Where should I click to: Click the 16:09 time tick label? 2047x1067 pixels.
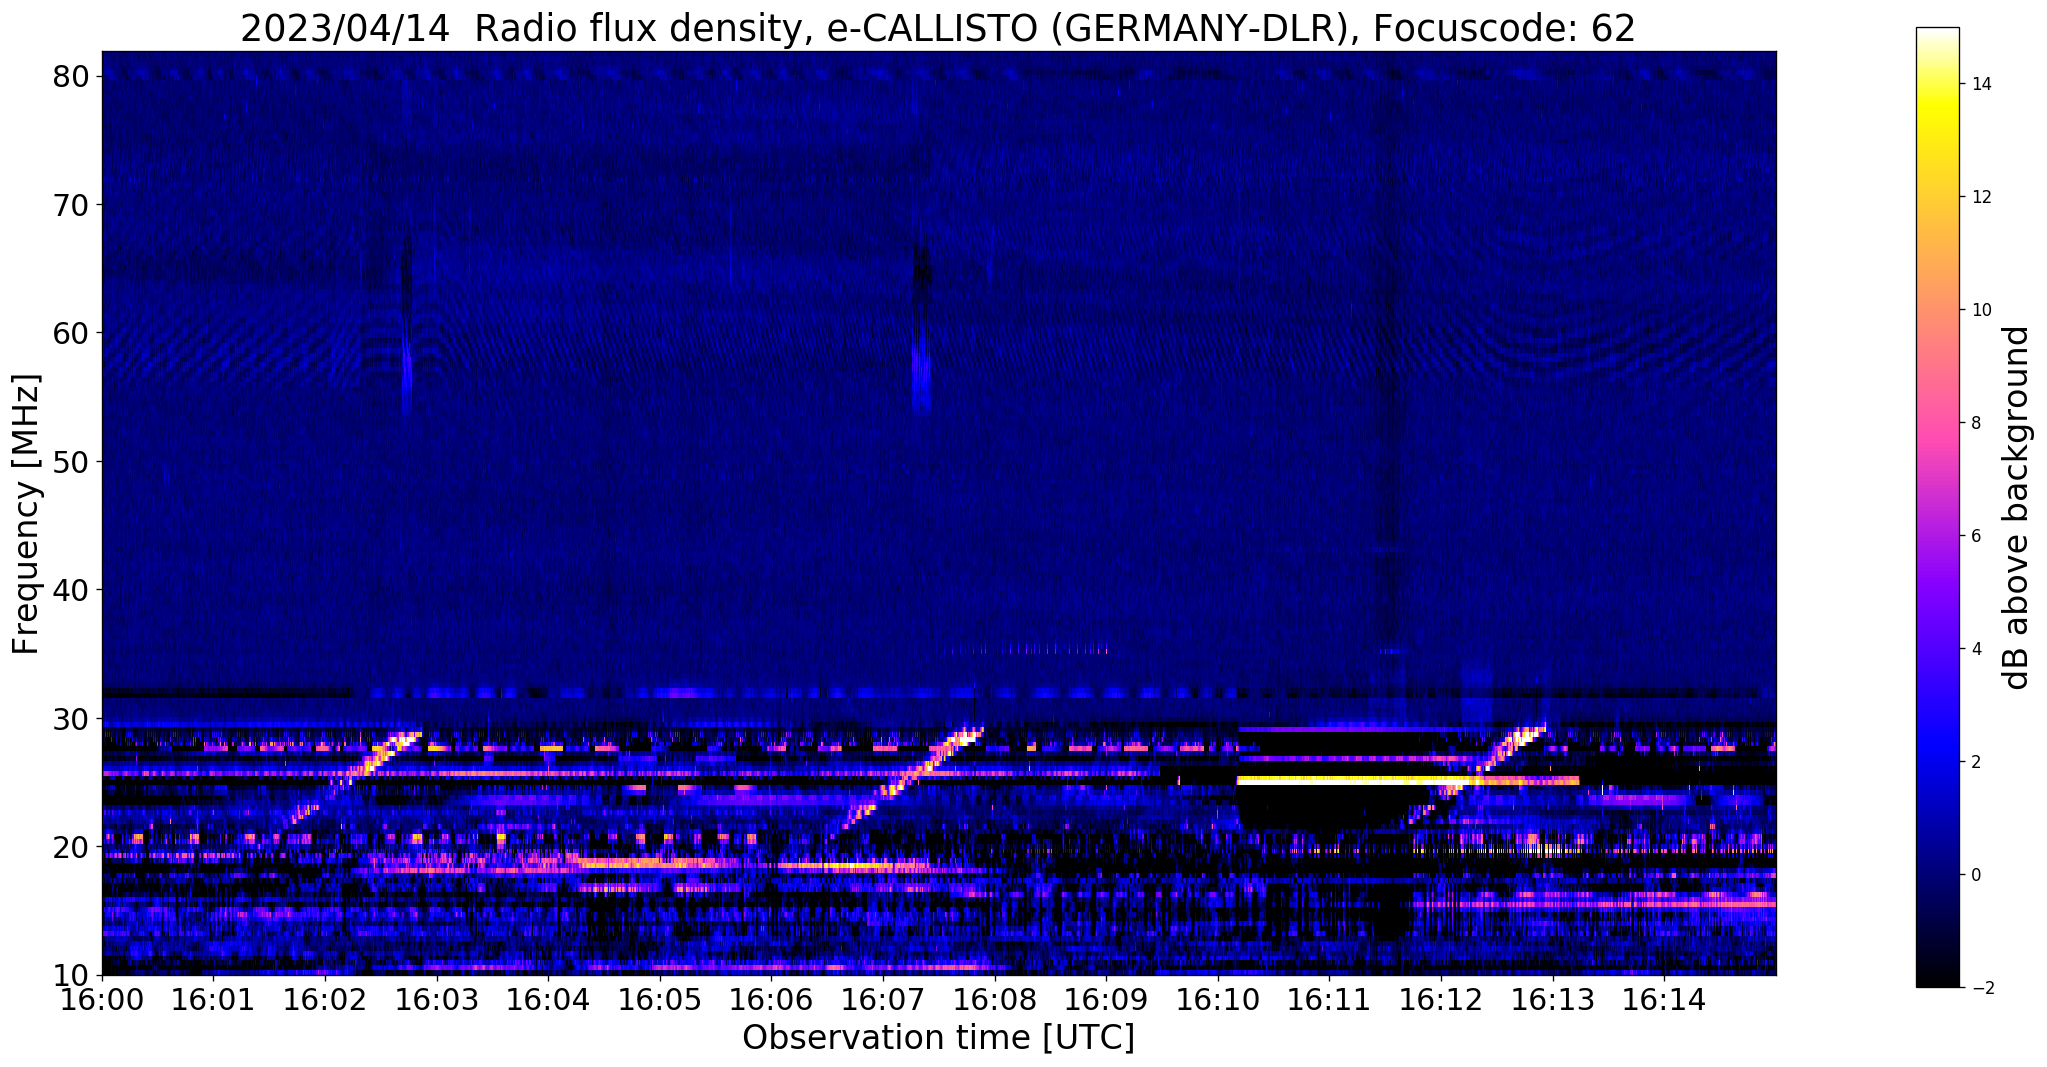tap(1106, 999)
